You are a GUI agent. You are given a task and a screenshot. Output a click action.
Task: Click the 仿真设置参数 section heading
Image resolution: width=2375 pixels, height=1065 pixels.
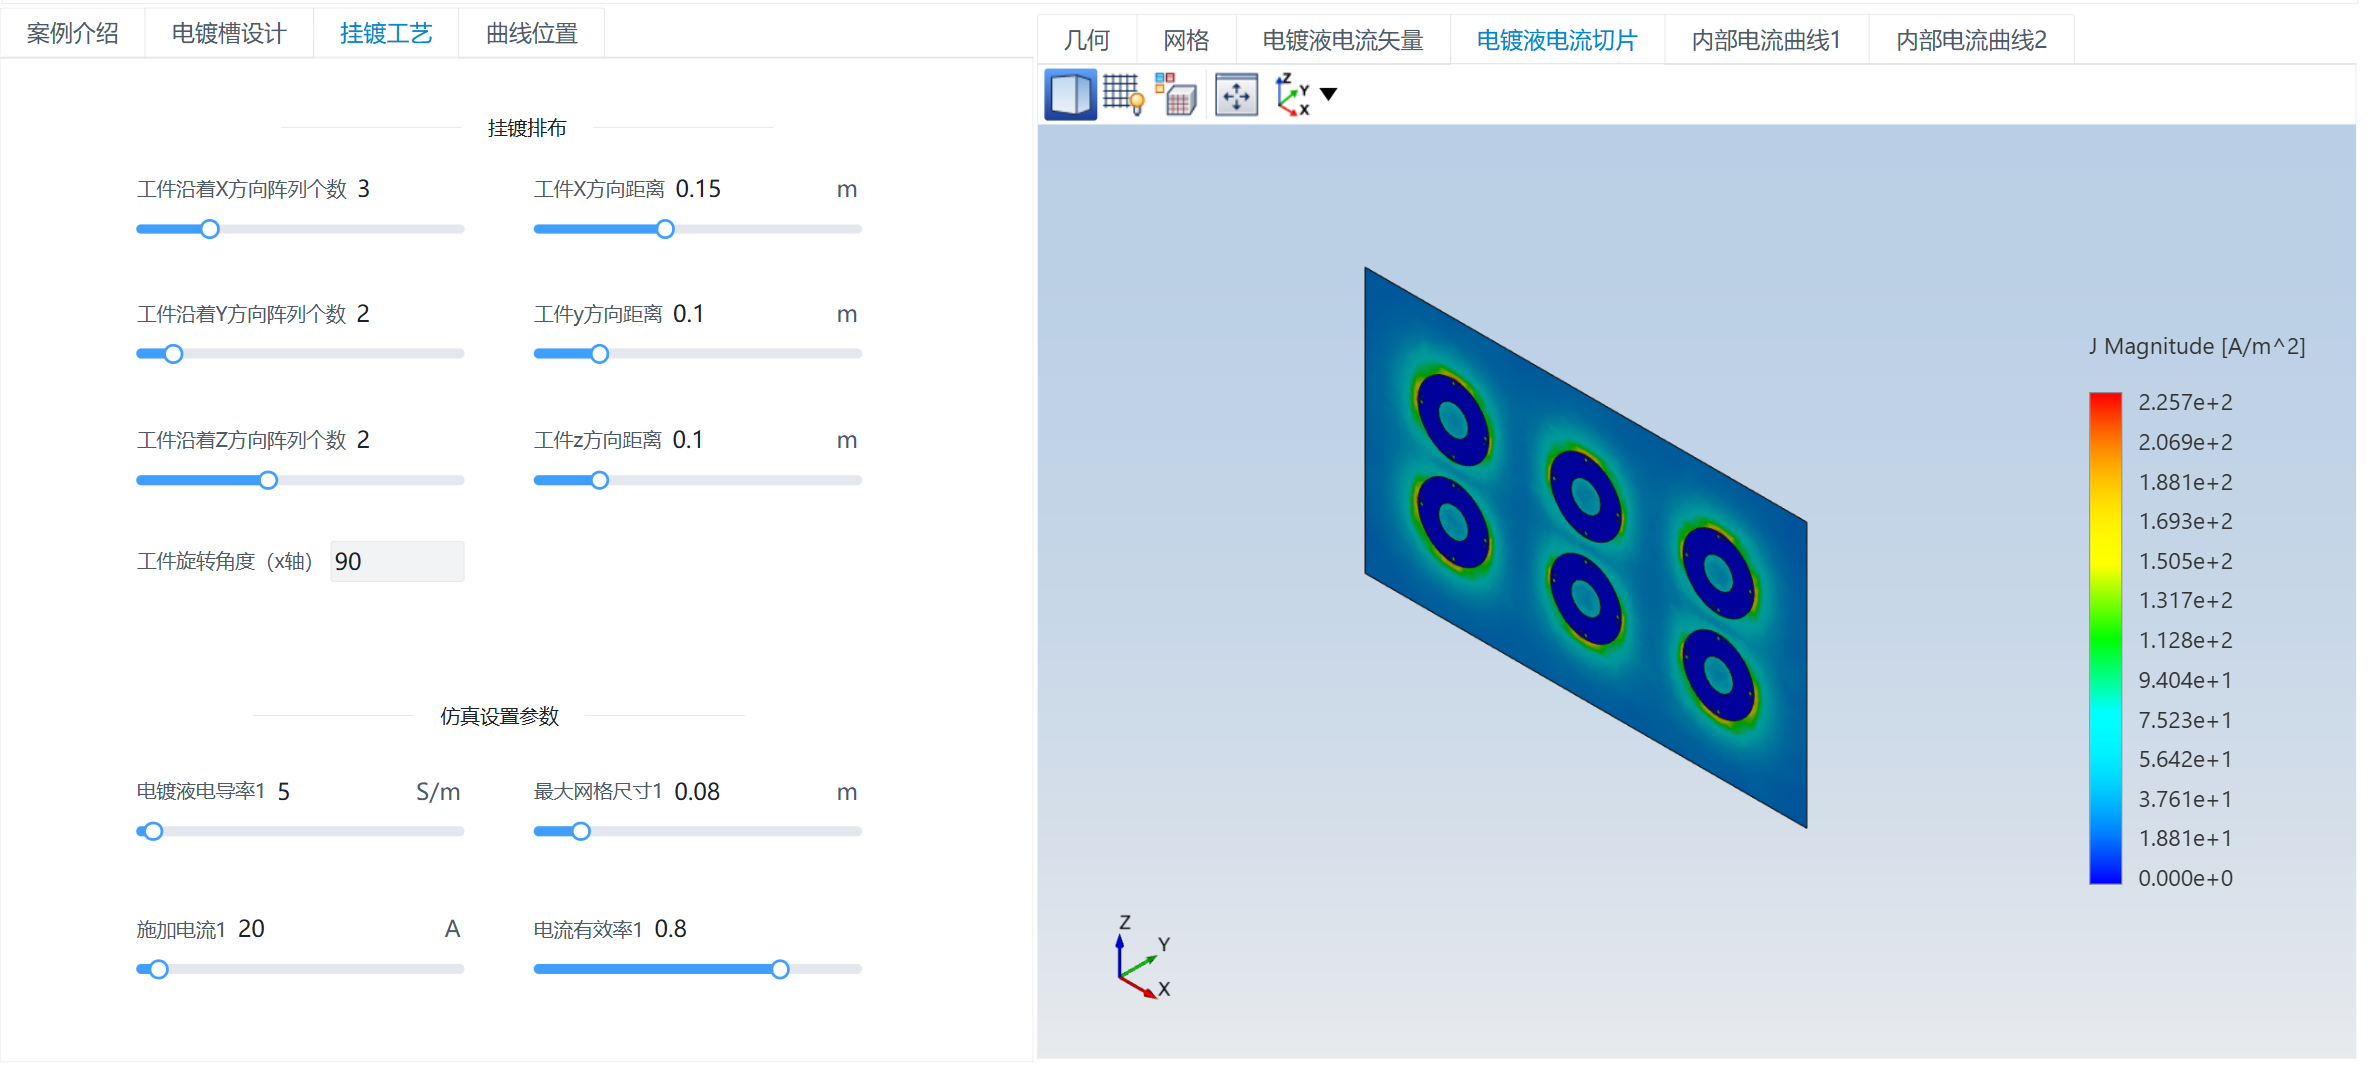499,716
